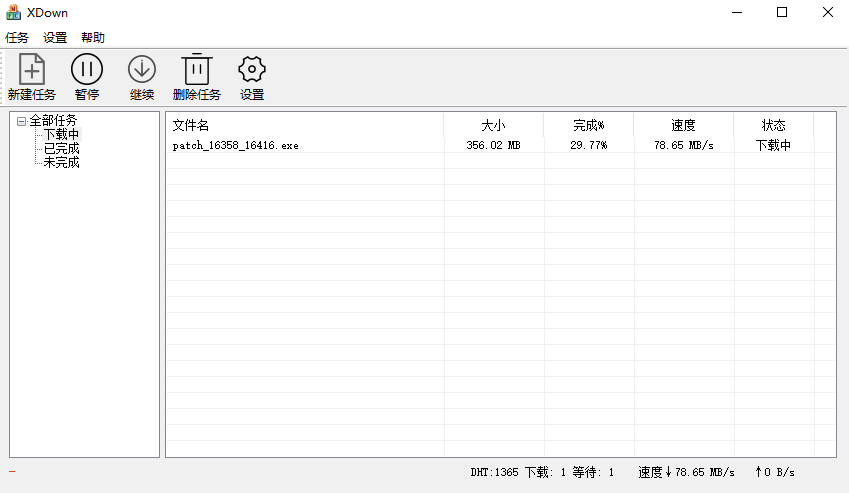The image size is (849, 493).
Task: Open the 设置 menu in menu bar
Action: tap(55, 38)
